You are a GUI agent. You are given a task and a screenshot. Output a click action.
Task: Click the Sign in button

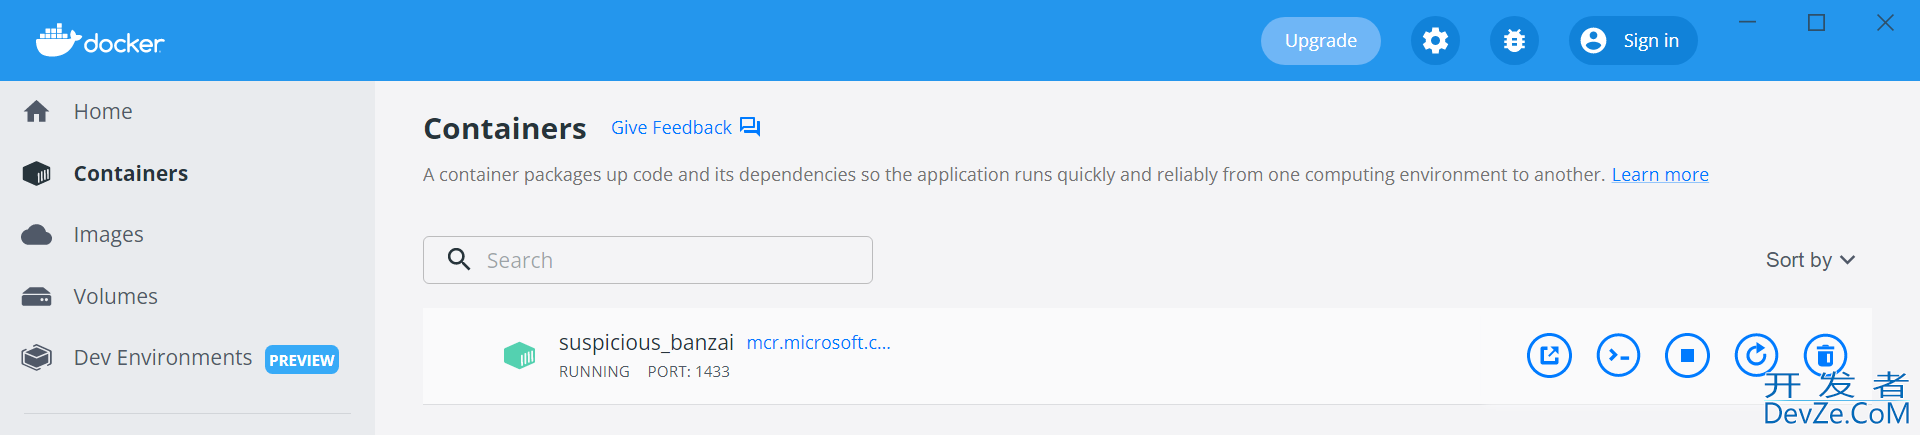[1632, 41]
